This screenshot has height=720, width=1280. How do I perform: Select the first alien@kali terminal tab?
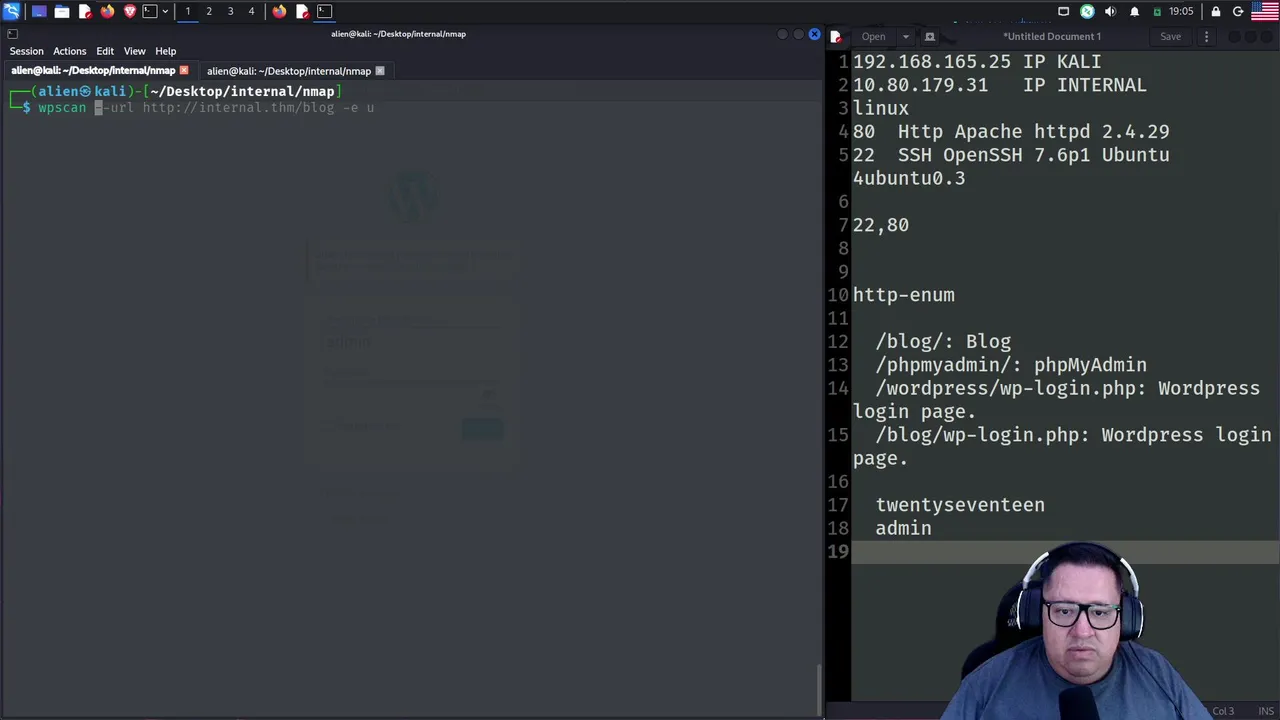pyautogui.click(x=93, y=71)
